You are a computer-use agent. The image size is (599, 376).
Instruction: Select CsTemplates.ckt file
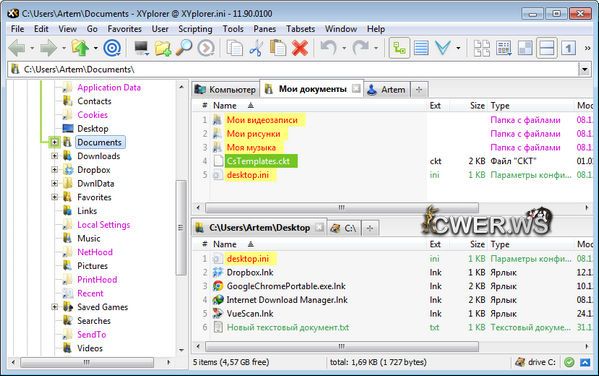pyautogui.click(x=258, y=161)
